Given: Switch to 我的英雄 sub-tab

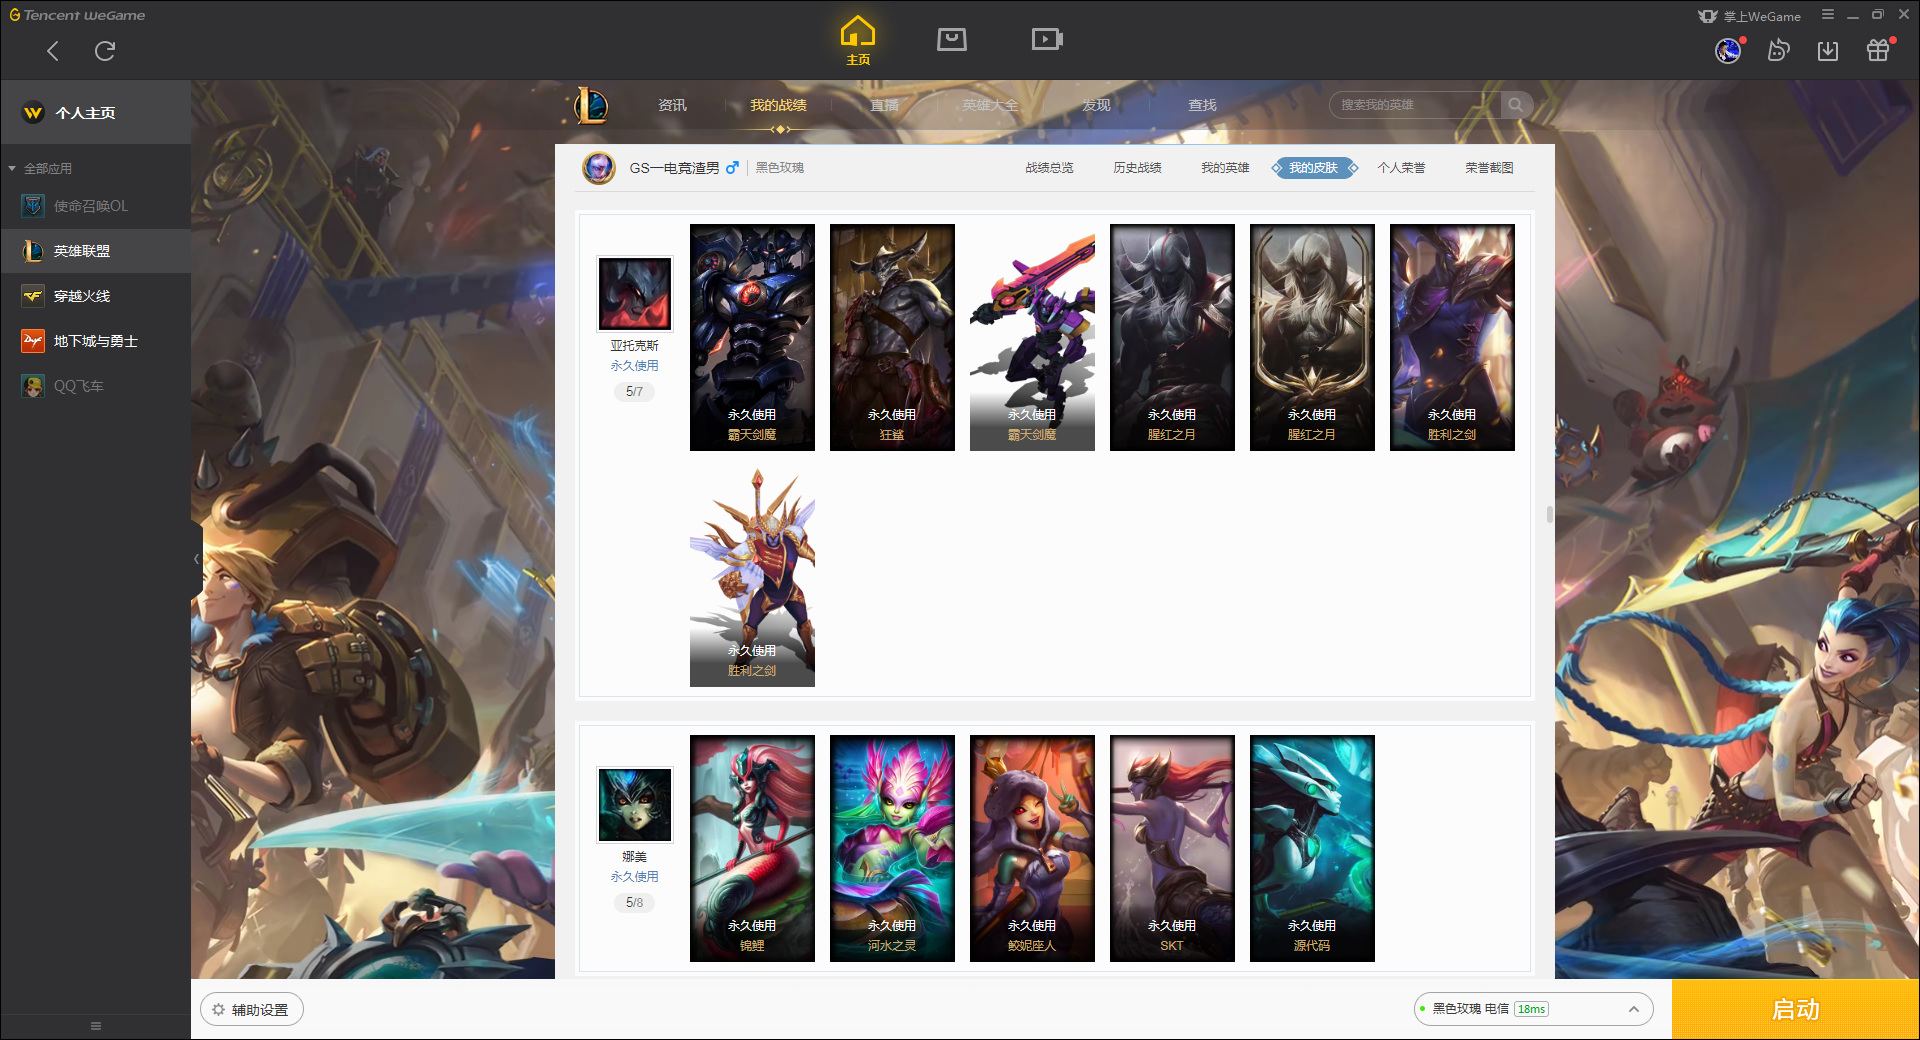Looking at the screenshot, I should pyautogui.click(x=1225, y=168).
